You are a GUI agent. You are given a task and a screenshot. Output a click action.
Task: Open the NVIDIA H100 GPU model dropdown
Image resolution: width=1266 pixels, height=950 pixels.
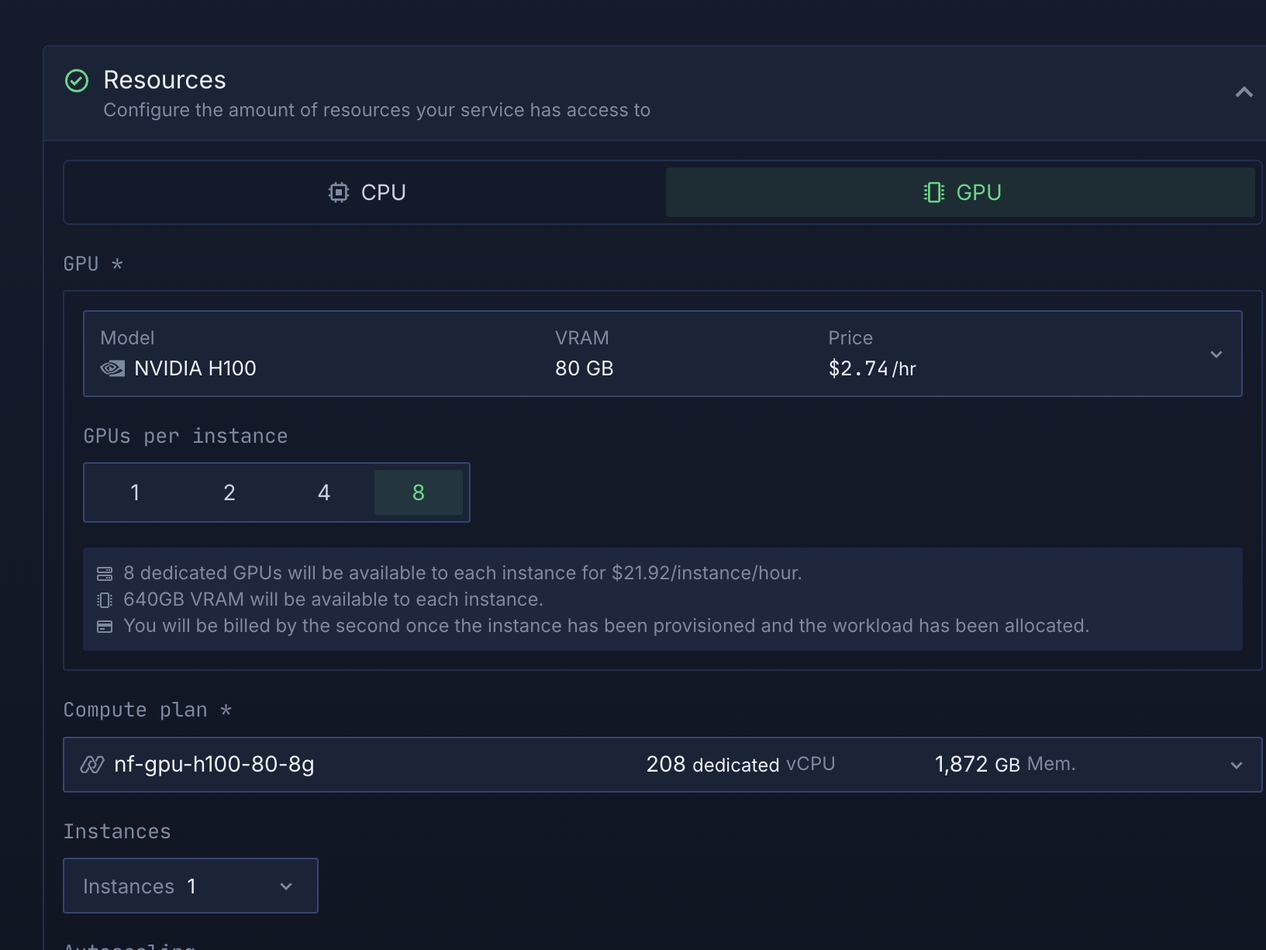point(663,354)
